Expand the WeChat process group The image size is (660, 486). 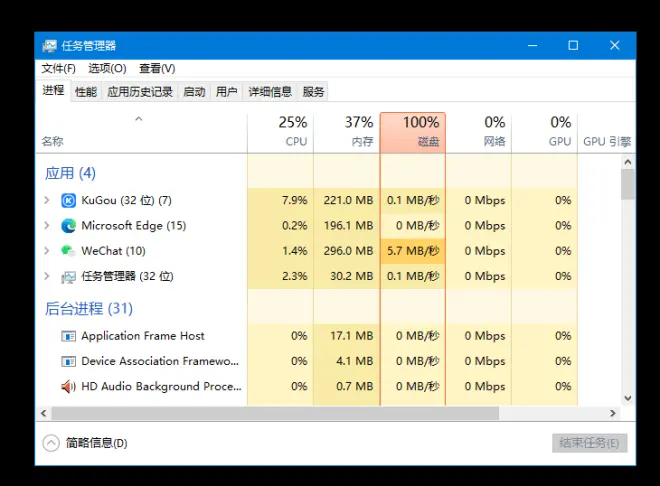click(46, 251)
